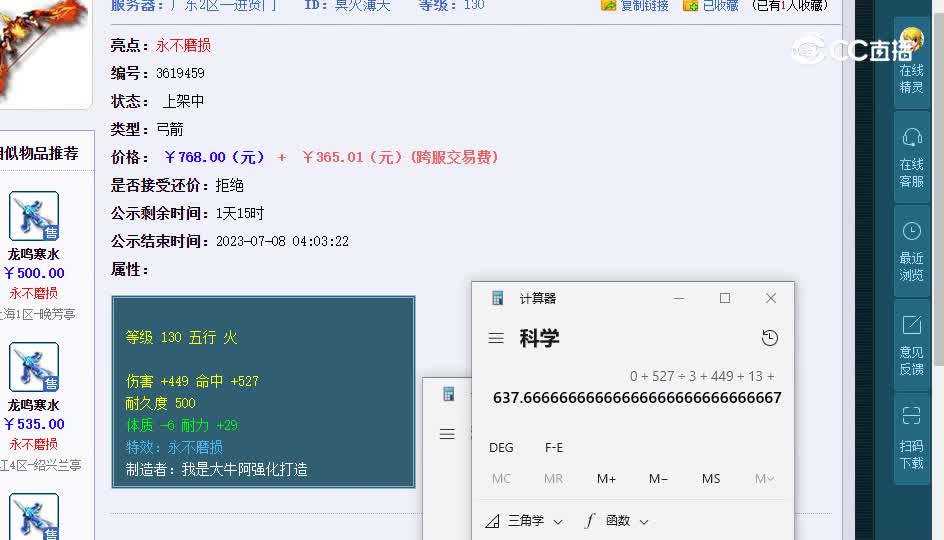Click M- memory subtract button
944x540 pixels.
(658, 479)
